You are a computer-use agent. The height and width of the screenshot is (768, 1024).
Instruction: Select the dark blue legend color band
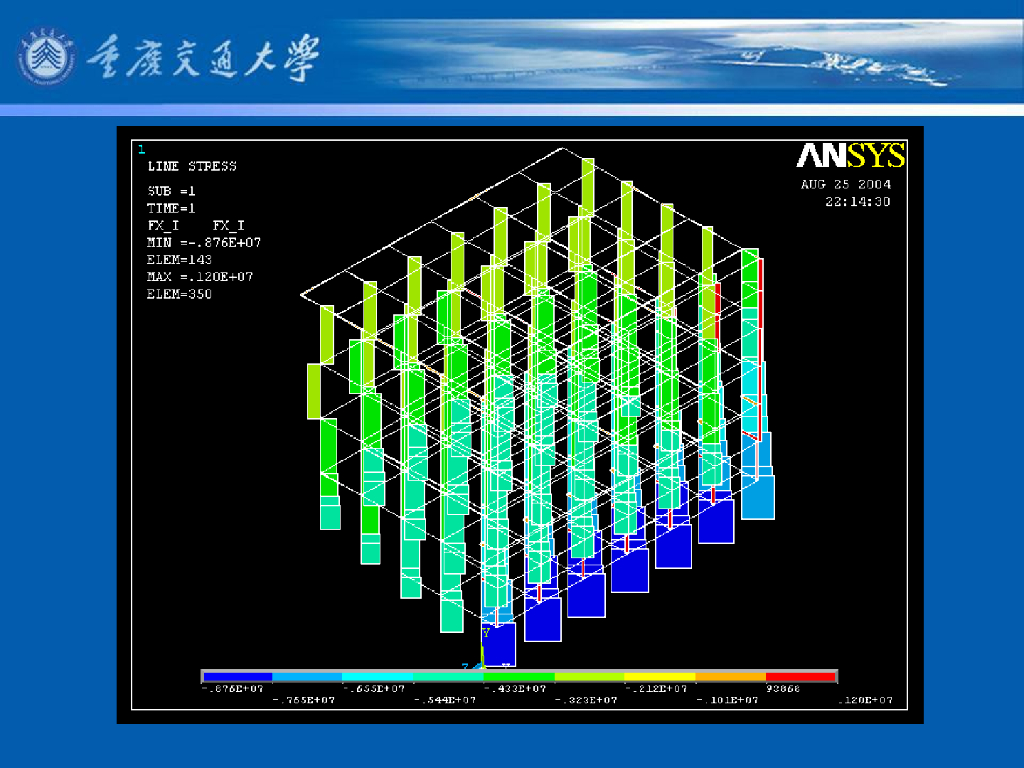(236, 677)
